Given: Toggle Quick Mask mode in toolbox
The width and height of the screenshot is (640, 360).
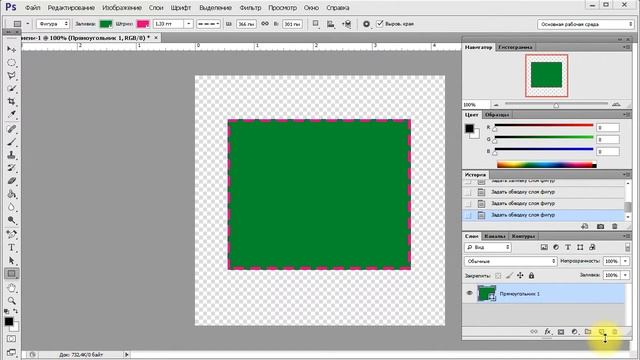Looking at the screenshot, I should coord(11,339).
